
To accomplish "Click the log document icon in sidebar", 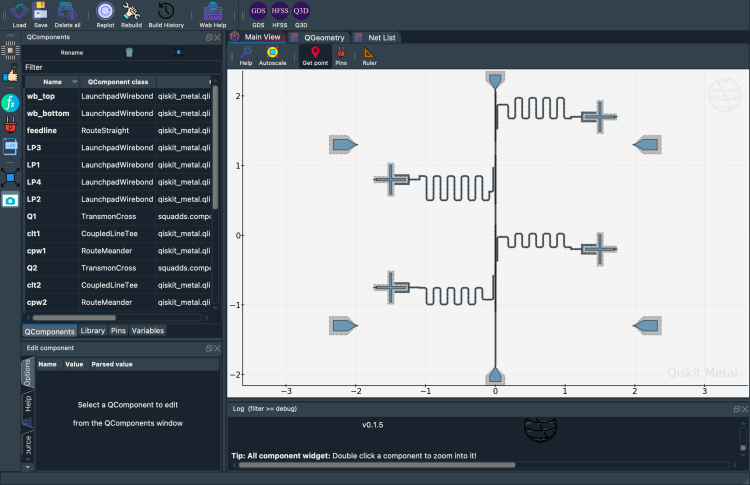I will [x=10, y=146].
